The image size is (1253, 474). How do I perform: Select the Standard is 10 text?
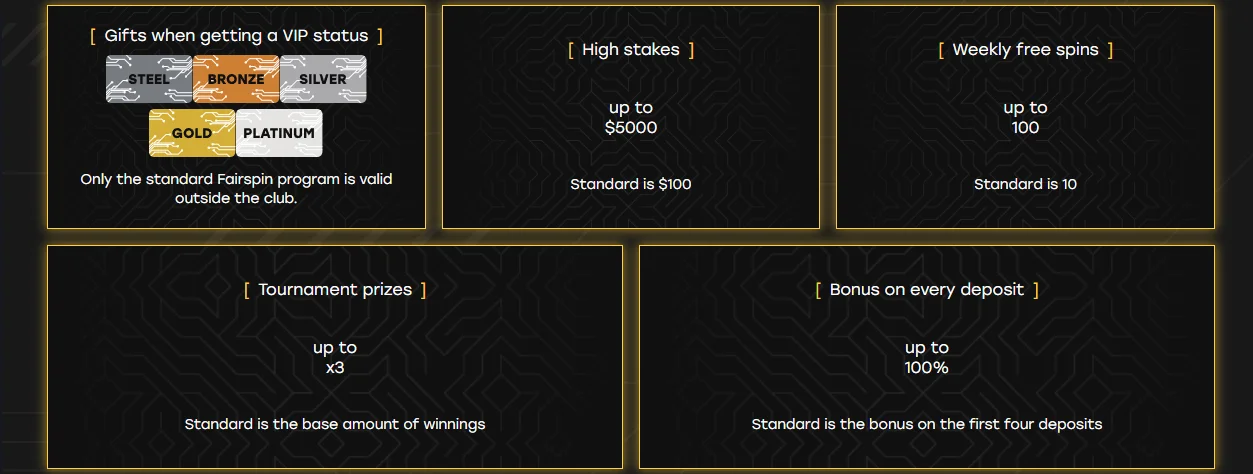(x=1025, y=184)
